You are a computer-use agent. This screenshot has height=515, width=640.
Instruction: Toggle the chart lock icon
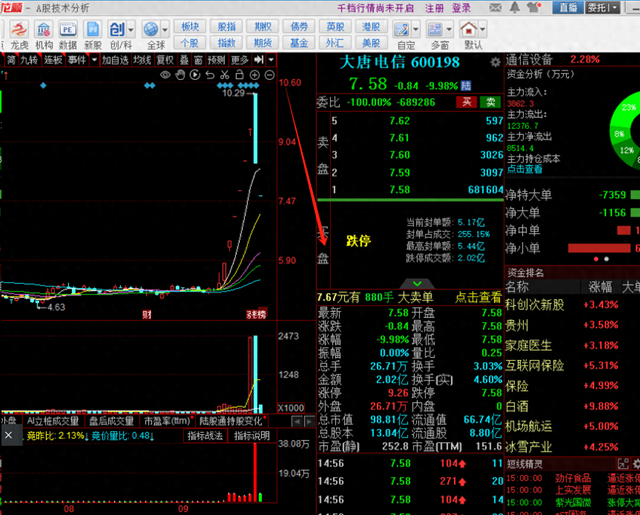click(x=240, y=75)
